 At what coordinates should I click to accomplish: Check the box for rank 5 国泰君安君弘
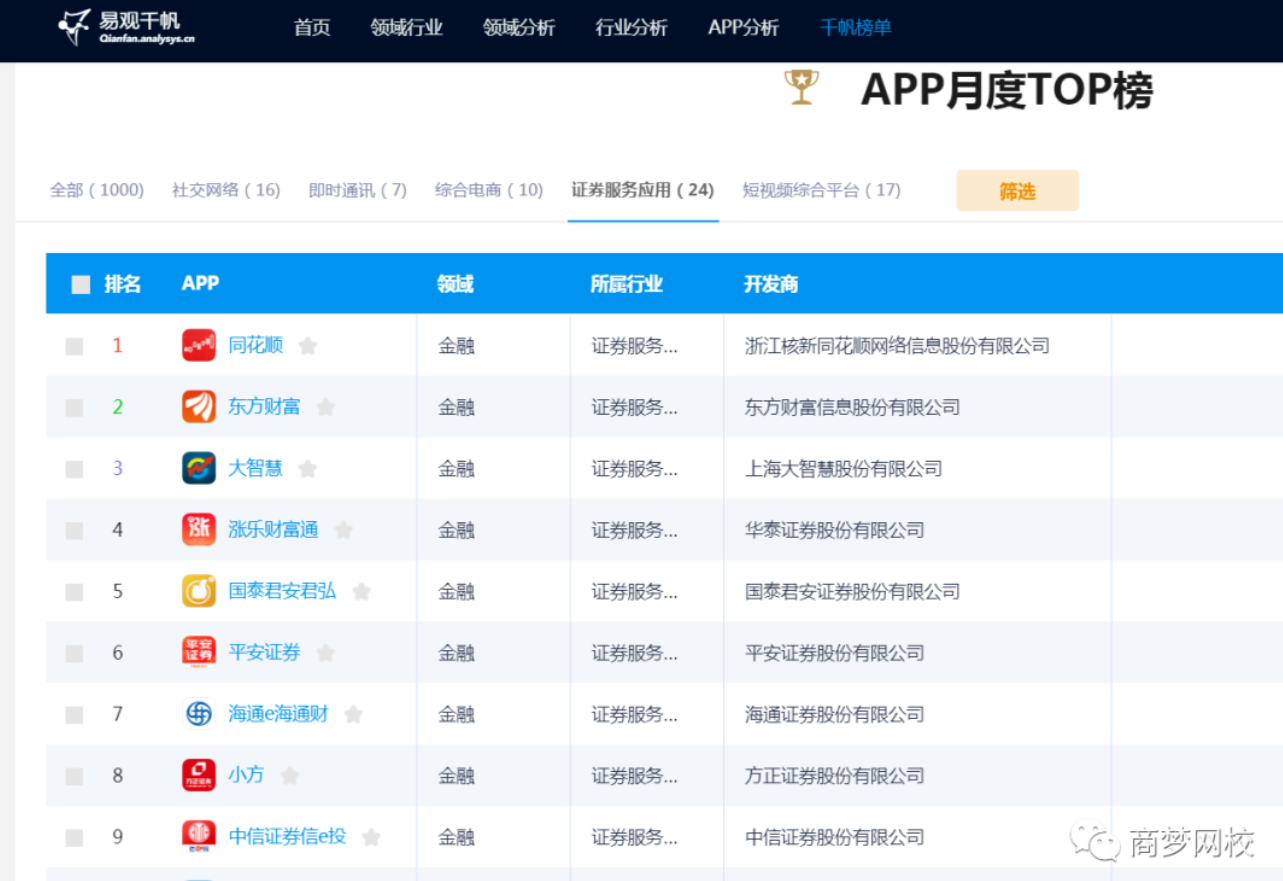(74, 592)
